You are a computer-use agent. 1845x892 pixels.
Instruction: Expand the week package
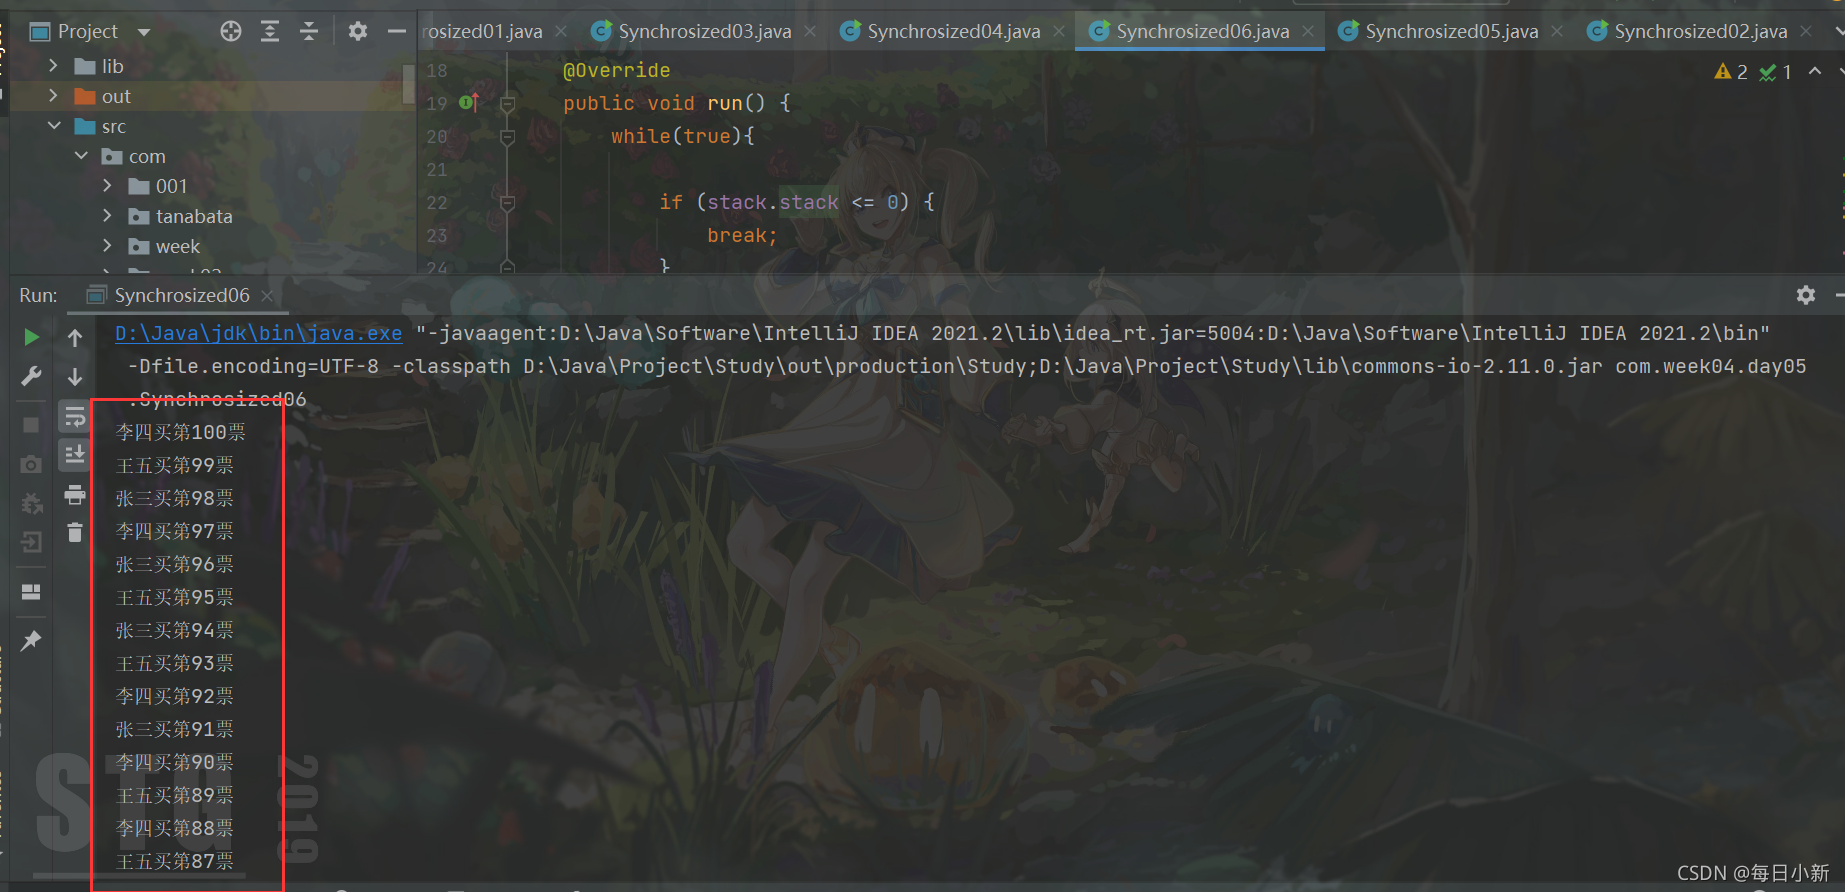108,246
